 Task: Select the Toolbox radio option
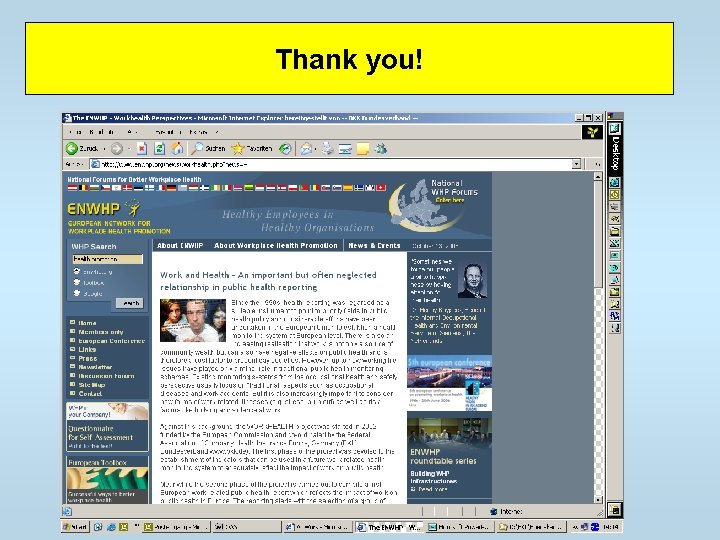point(77,282)
